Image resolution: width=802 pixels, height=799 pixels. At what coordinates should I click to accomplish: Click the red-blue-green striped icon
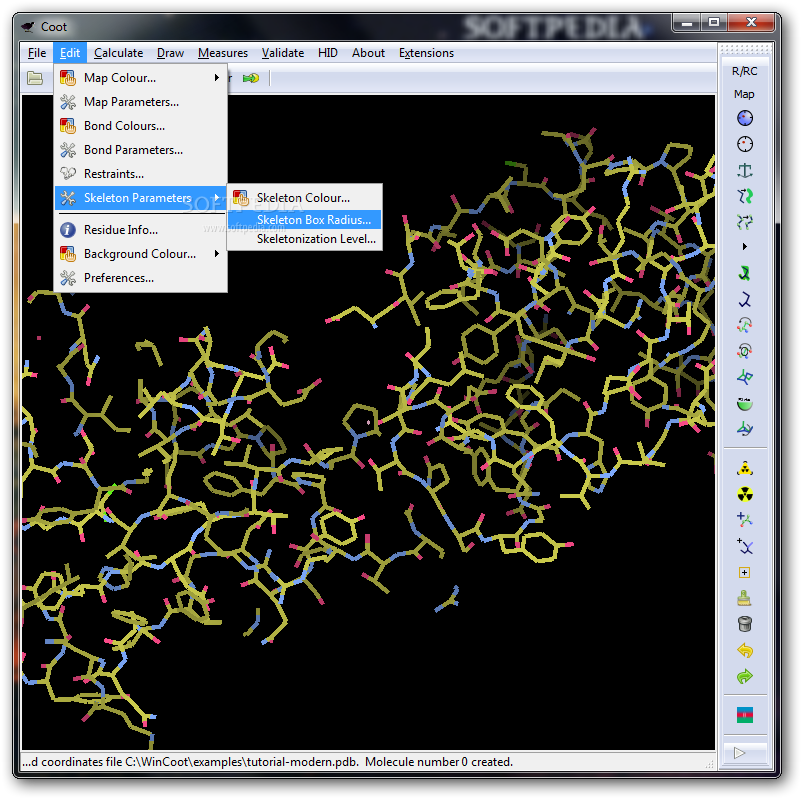pyautogui.click(x=745, y=715)
